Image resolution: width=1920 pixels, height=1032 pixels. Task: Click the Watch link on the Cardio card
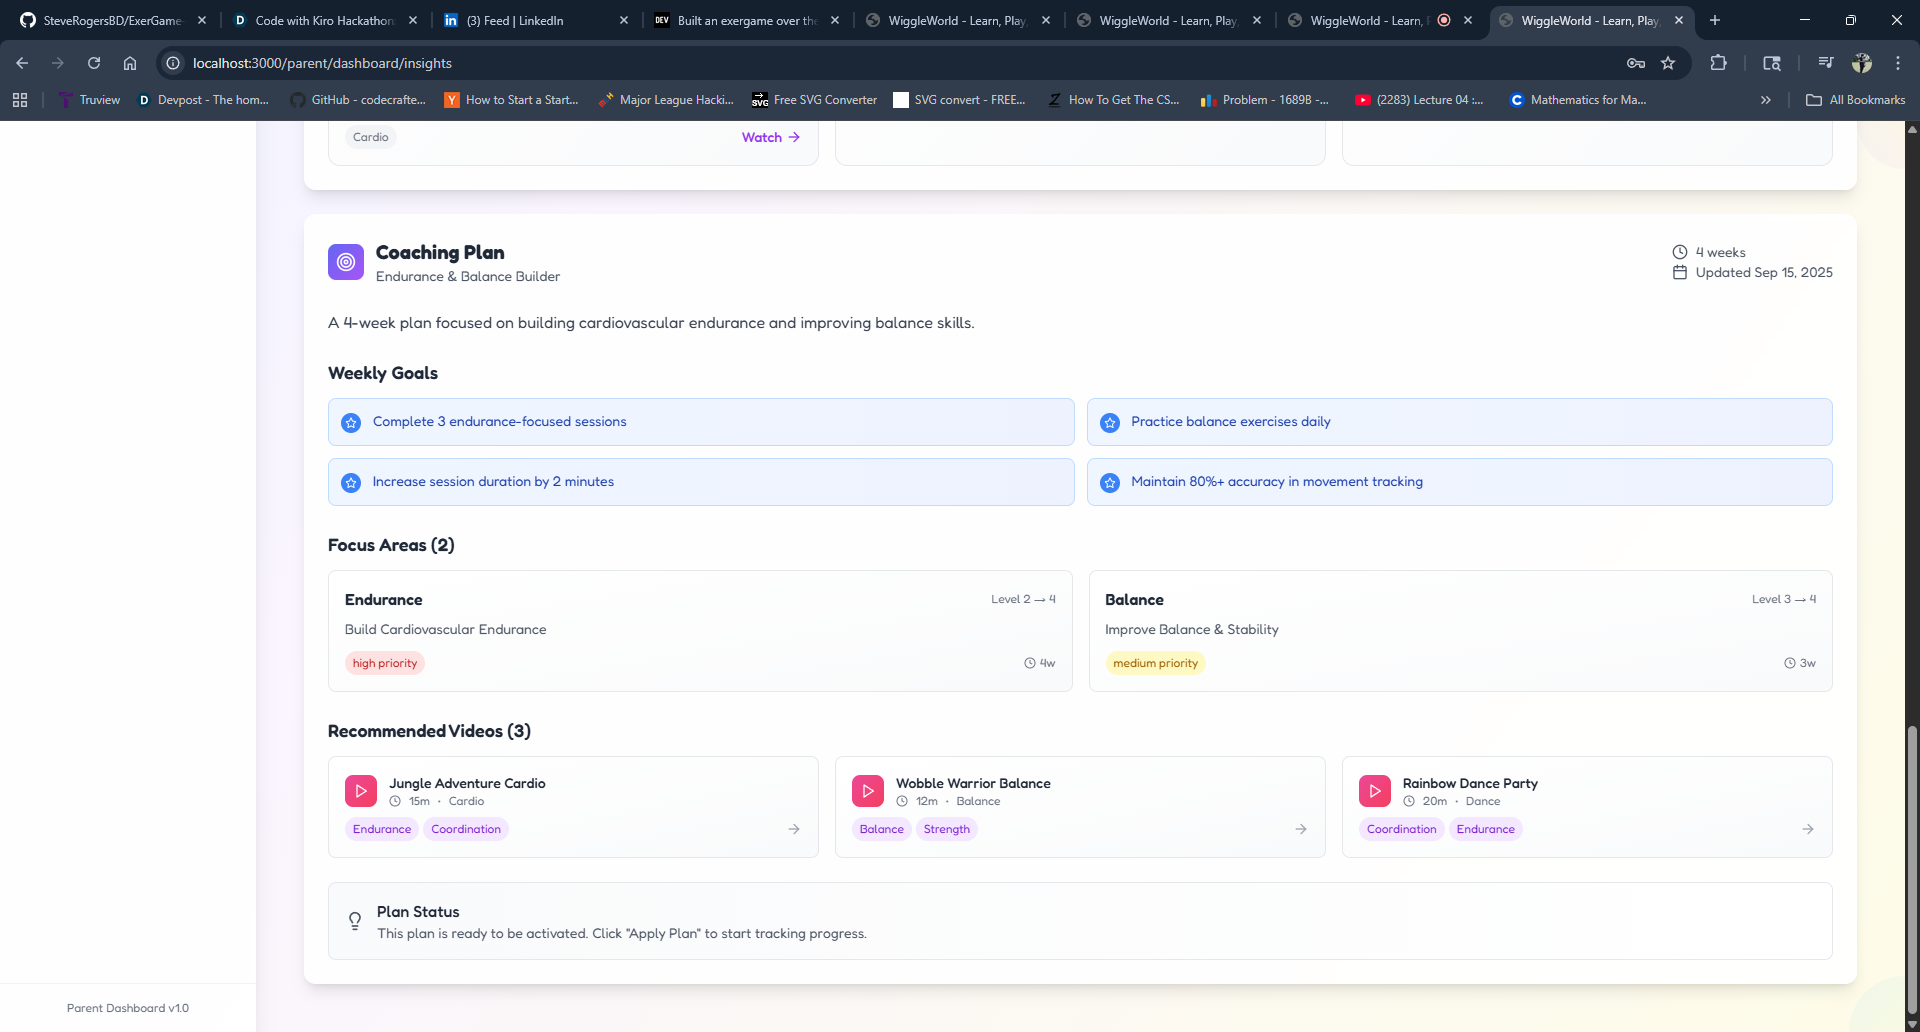[x=771, y=137]
